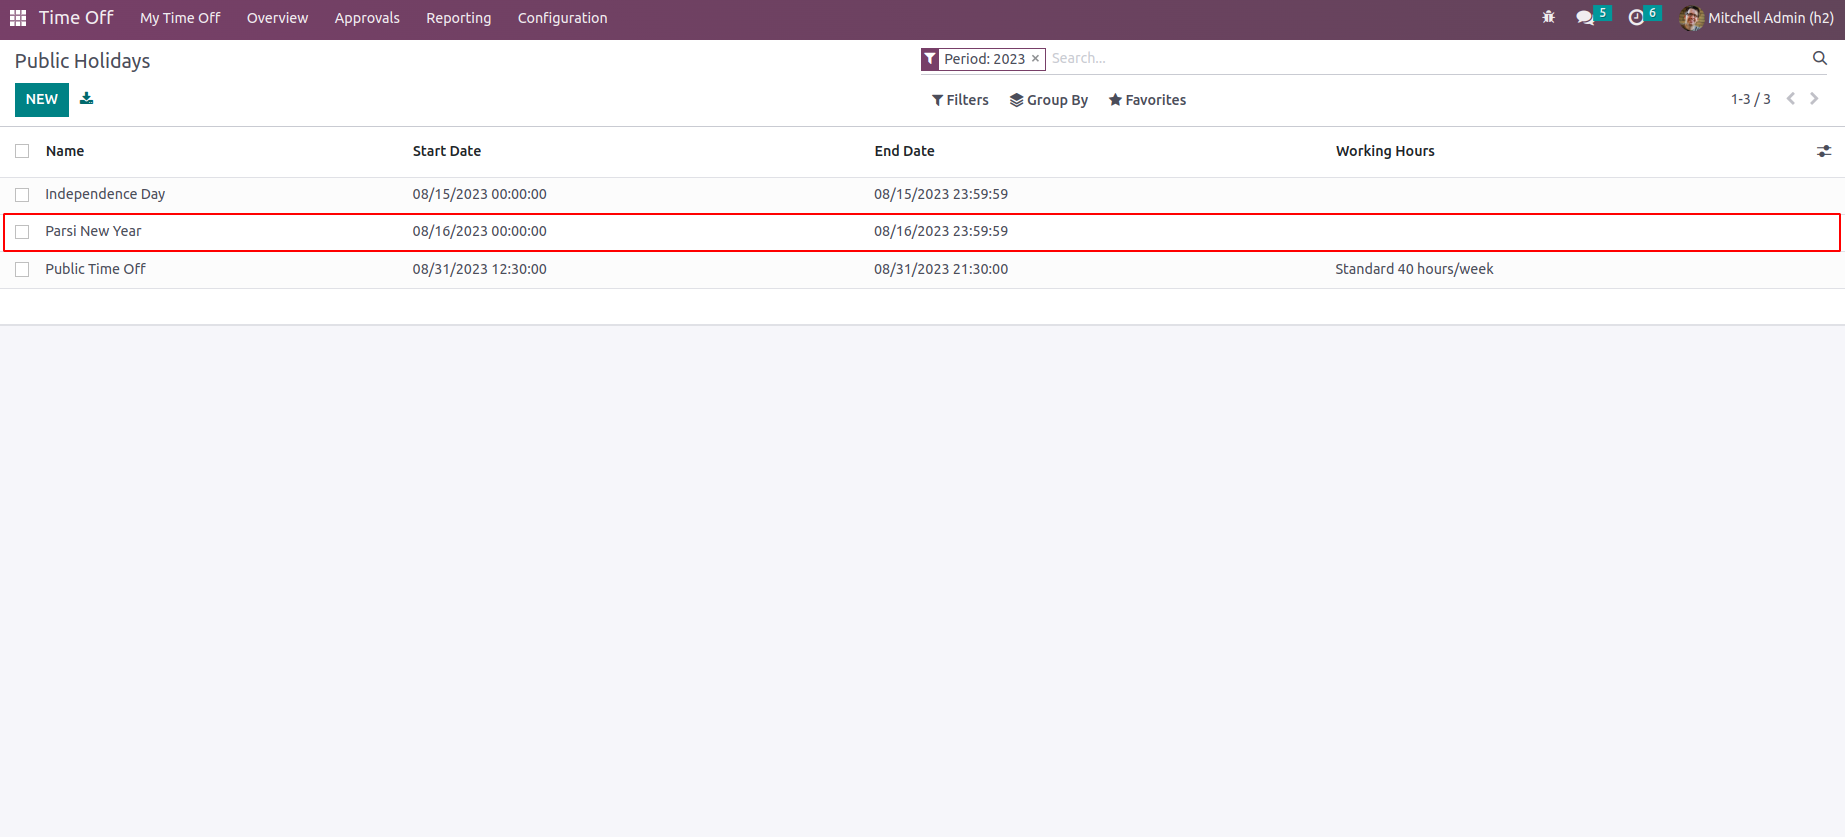Sort by Working Hours column header
Screen dimensions: 1845x837
(1385, 151)
